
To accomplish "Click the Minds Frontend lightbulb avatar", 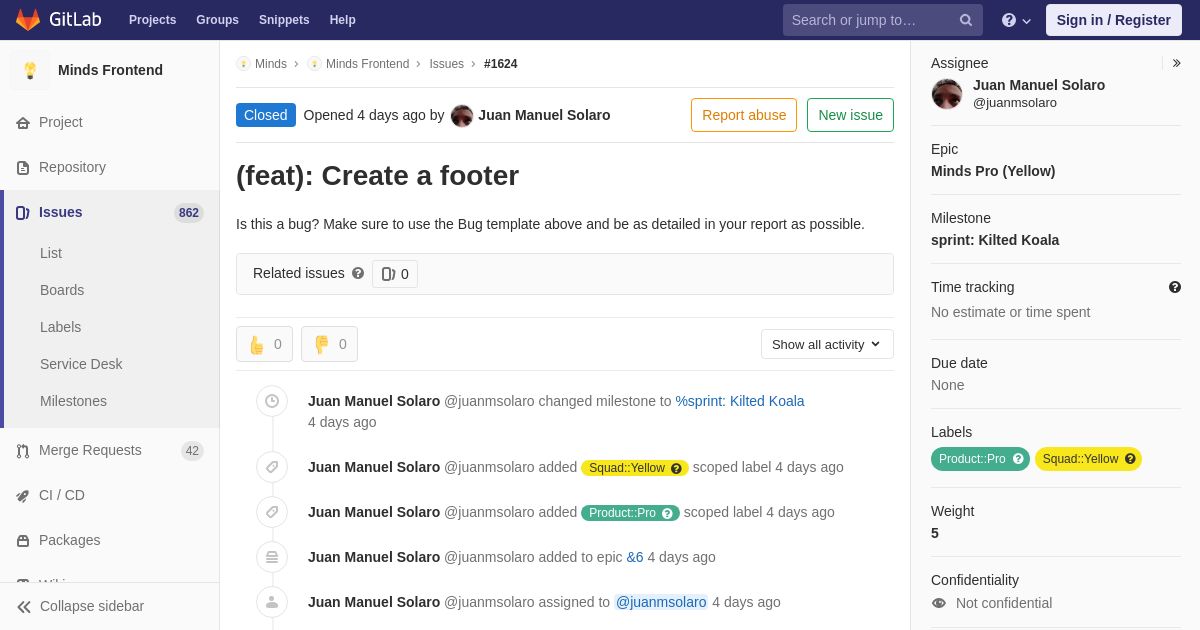I will click(x=30, y=70).
